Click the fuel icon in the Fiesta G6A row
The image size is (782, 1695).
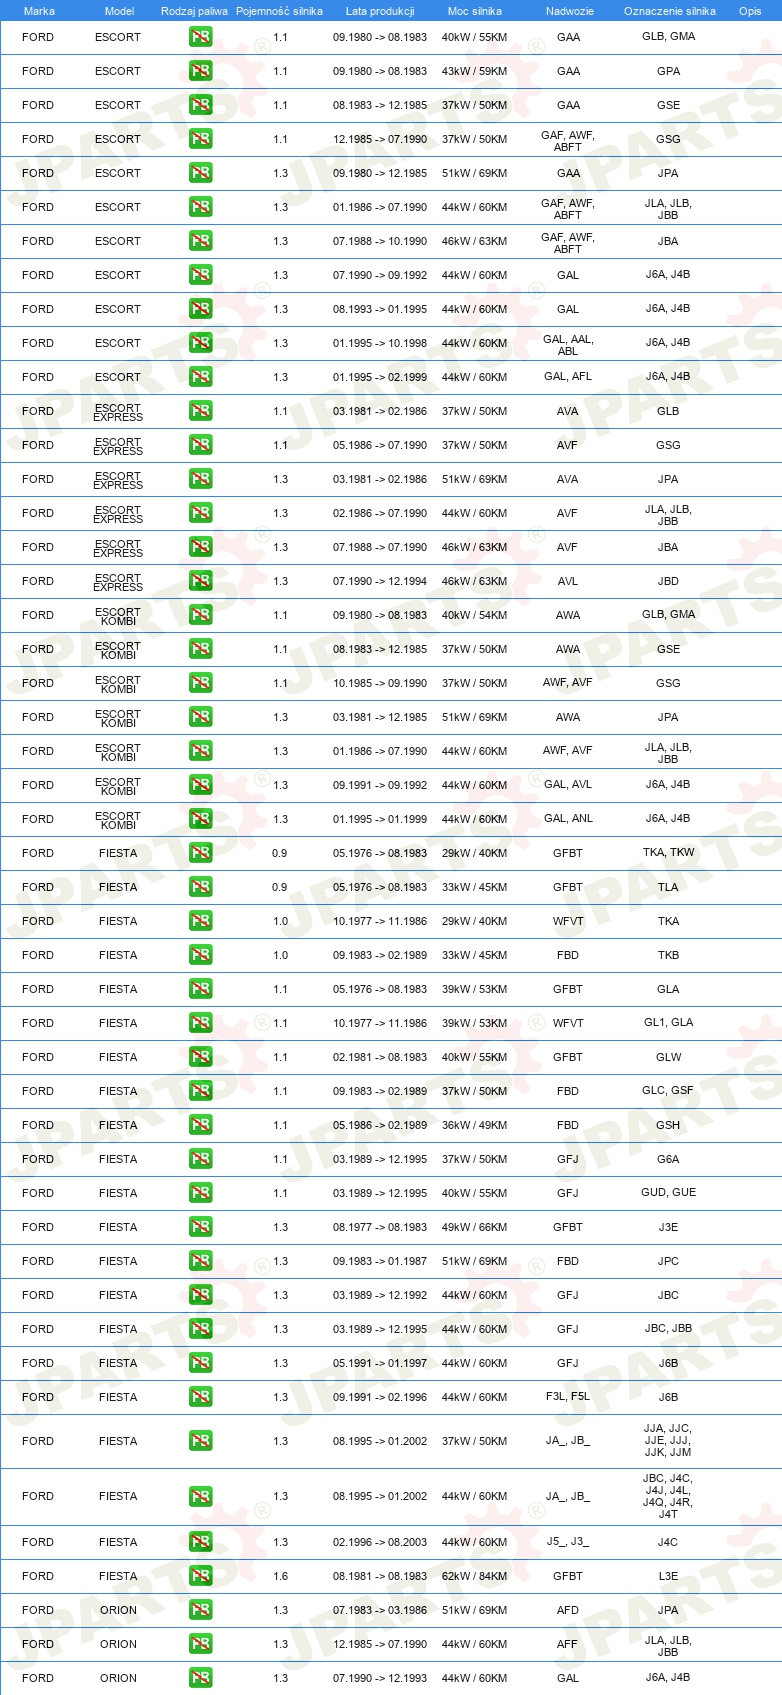(200, 1159)
